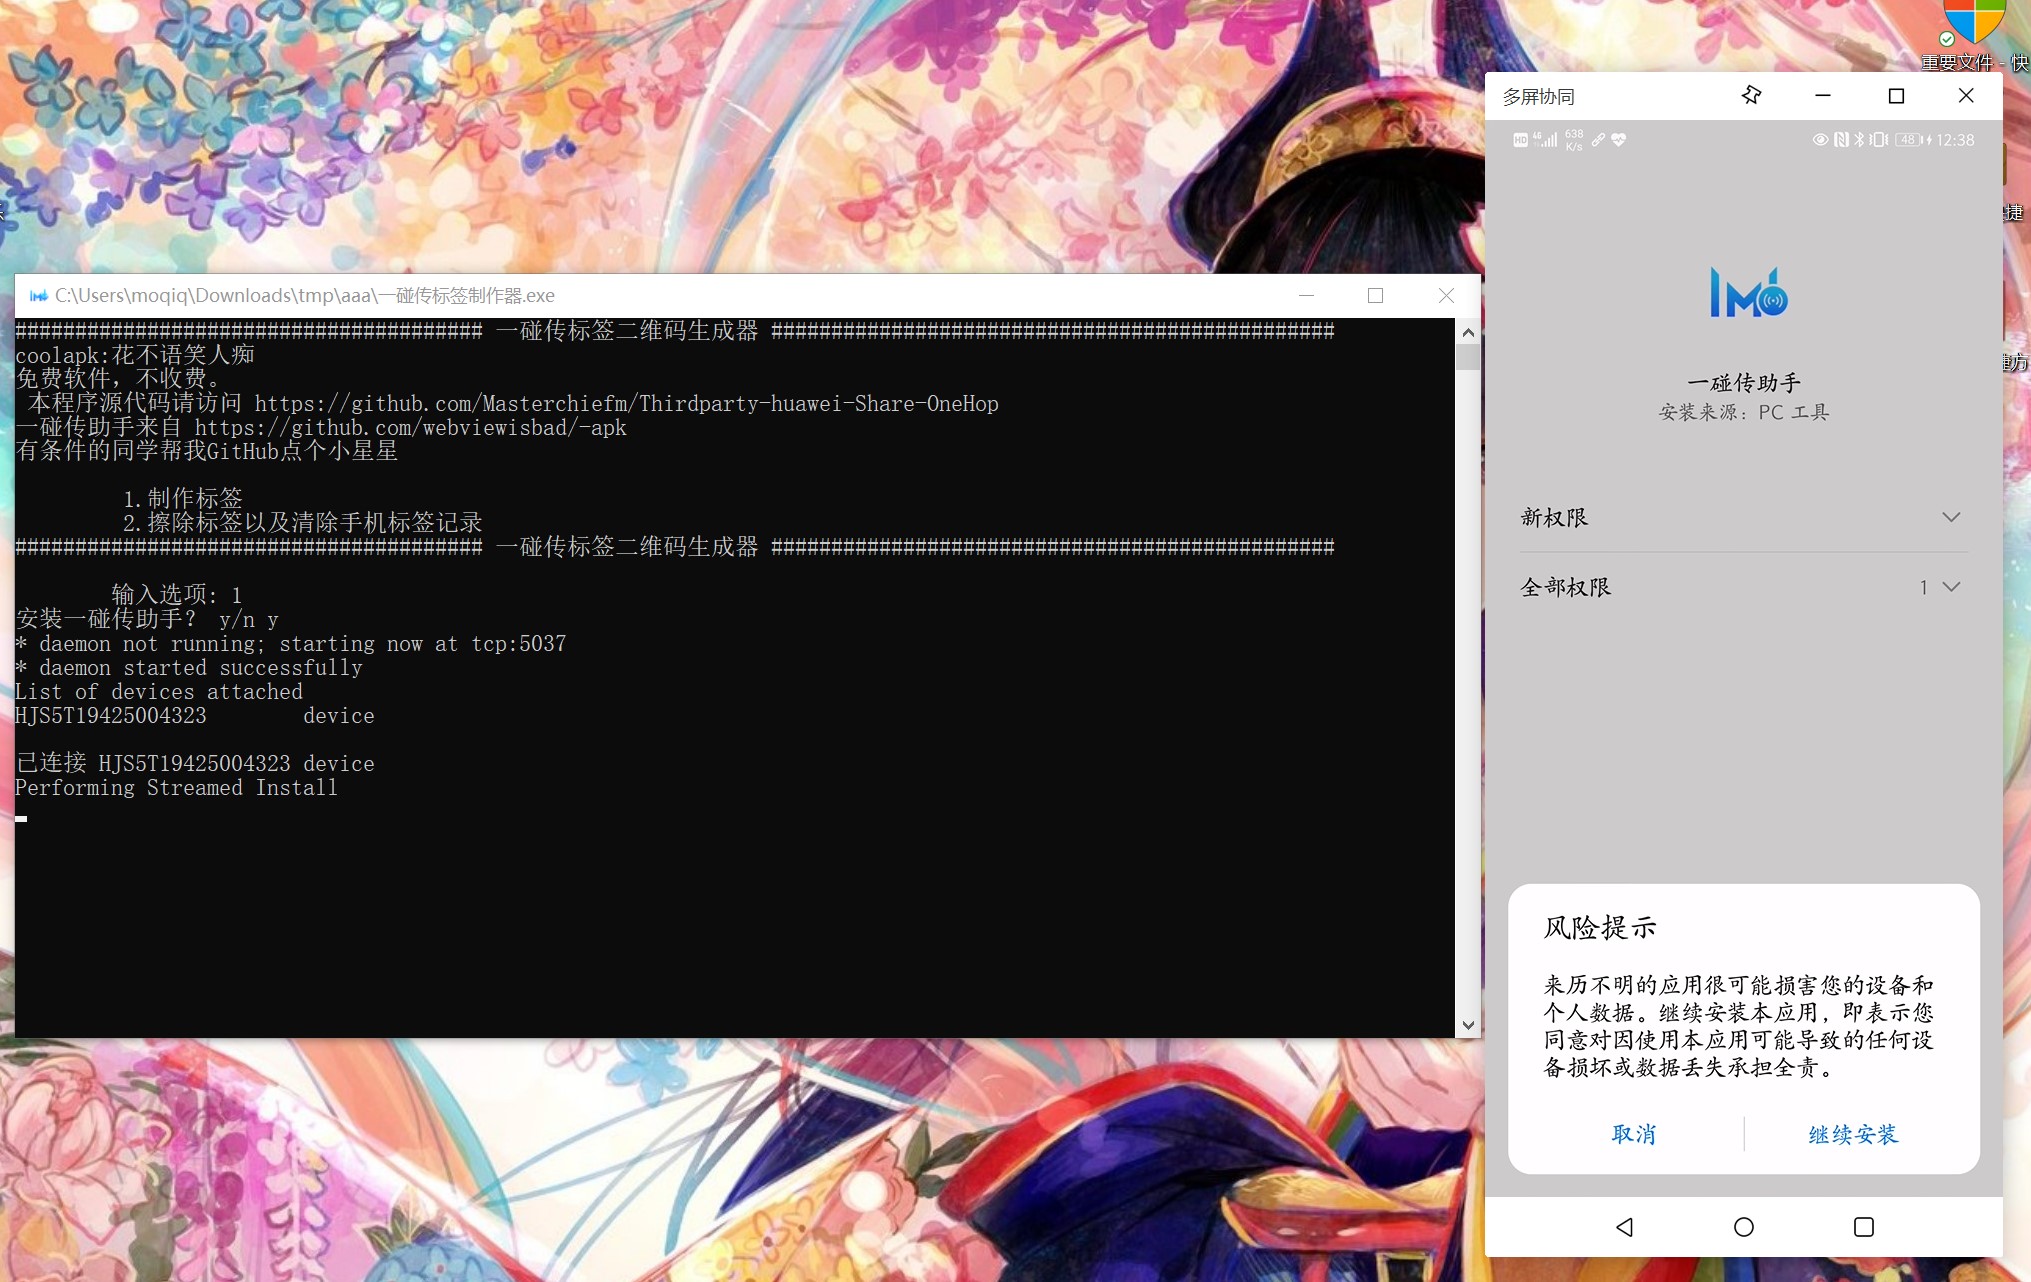Maximize the 多屏协同 window
Image resolution: width=2031 pixels, height=1282 pixels.
[1896, 96]
